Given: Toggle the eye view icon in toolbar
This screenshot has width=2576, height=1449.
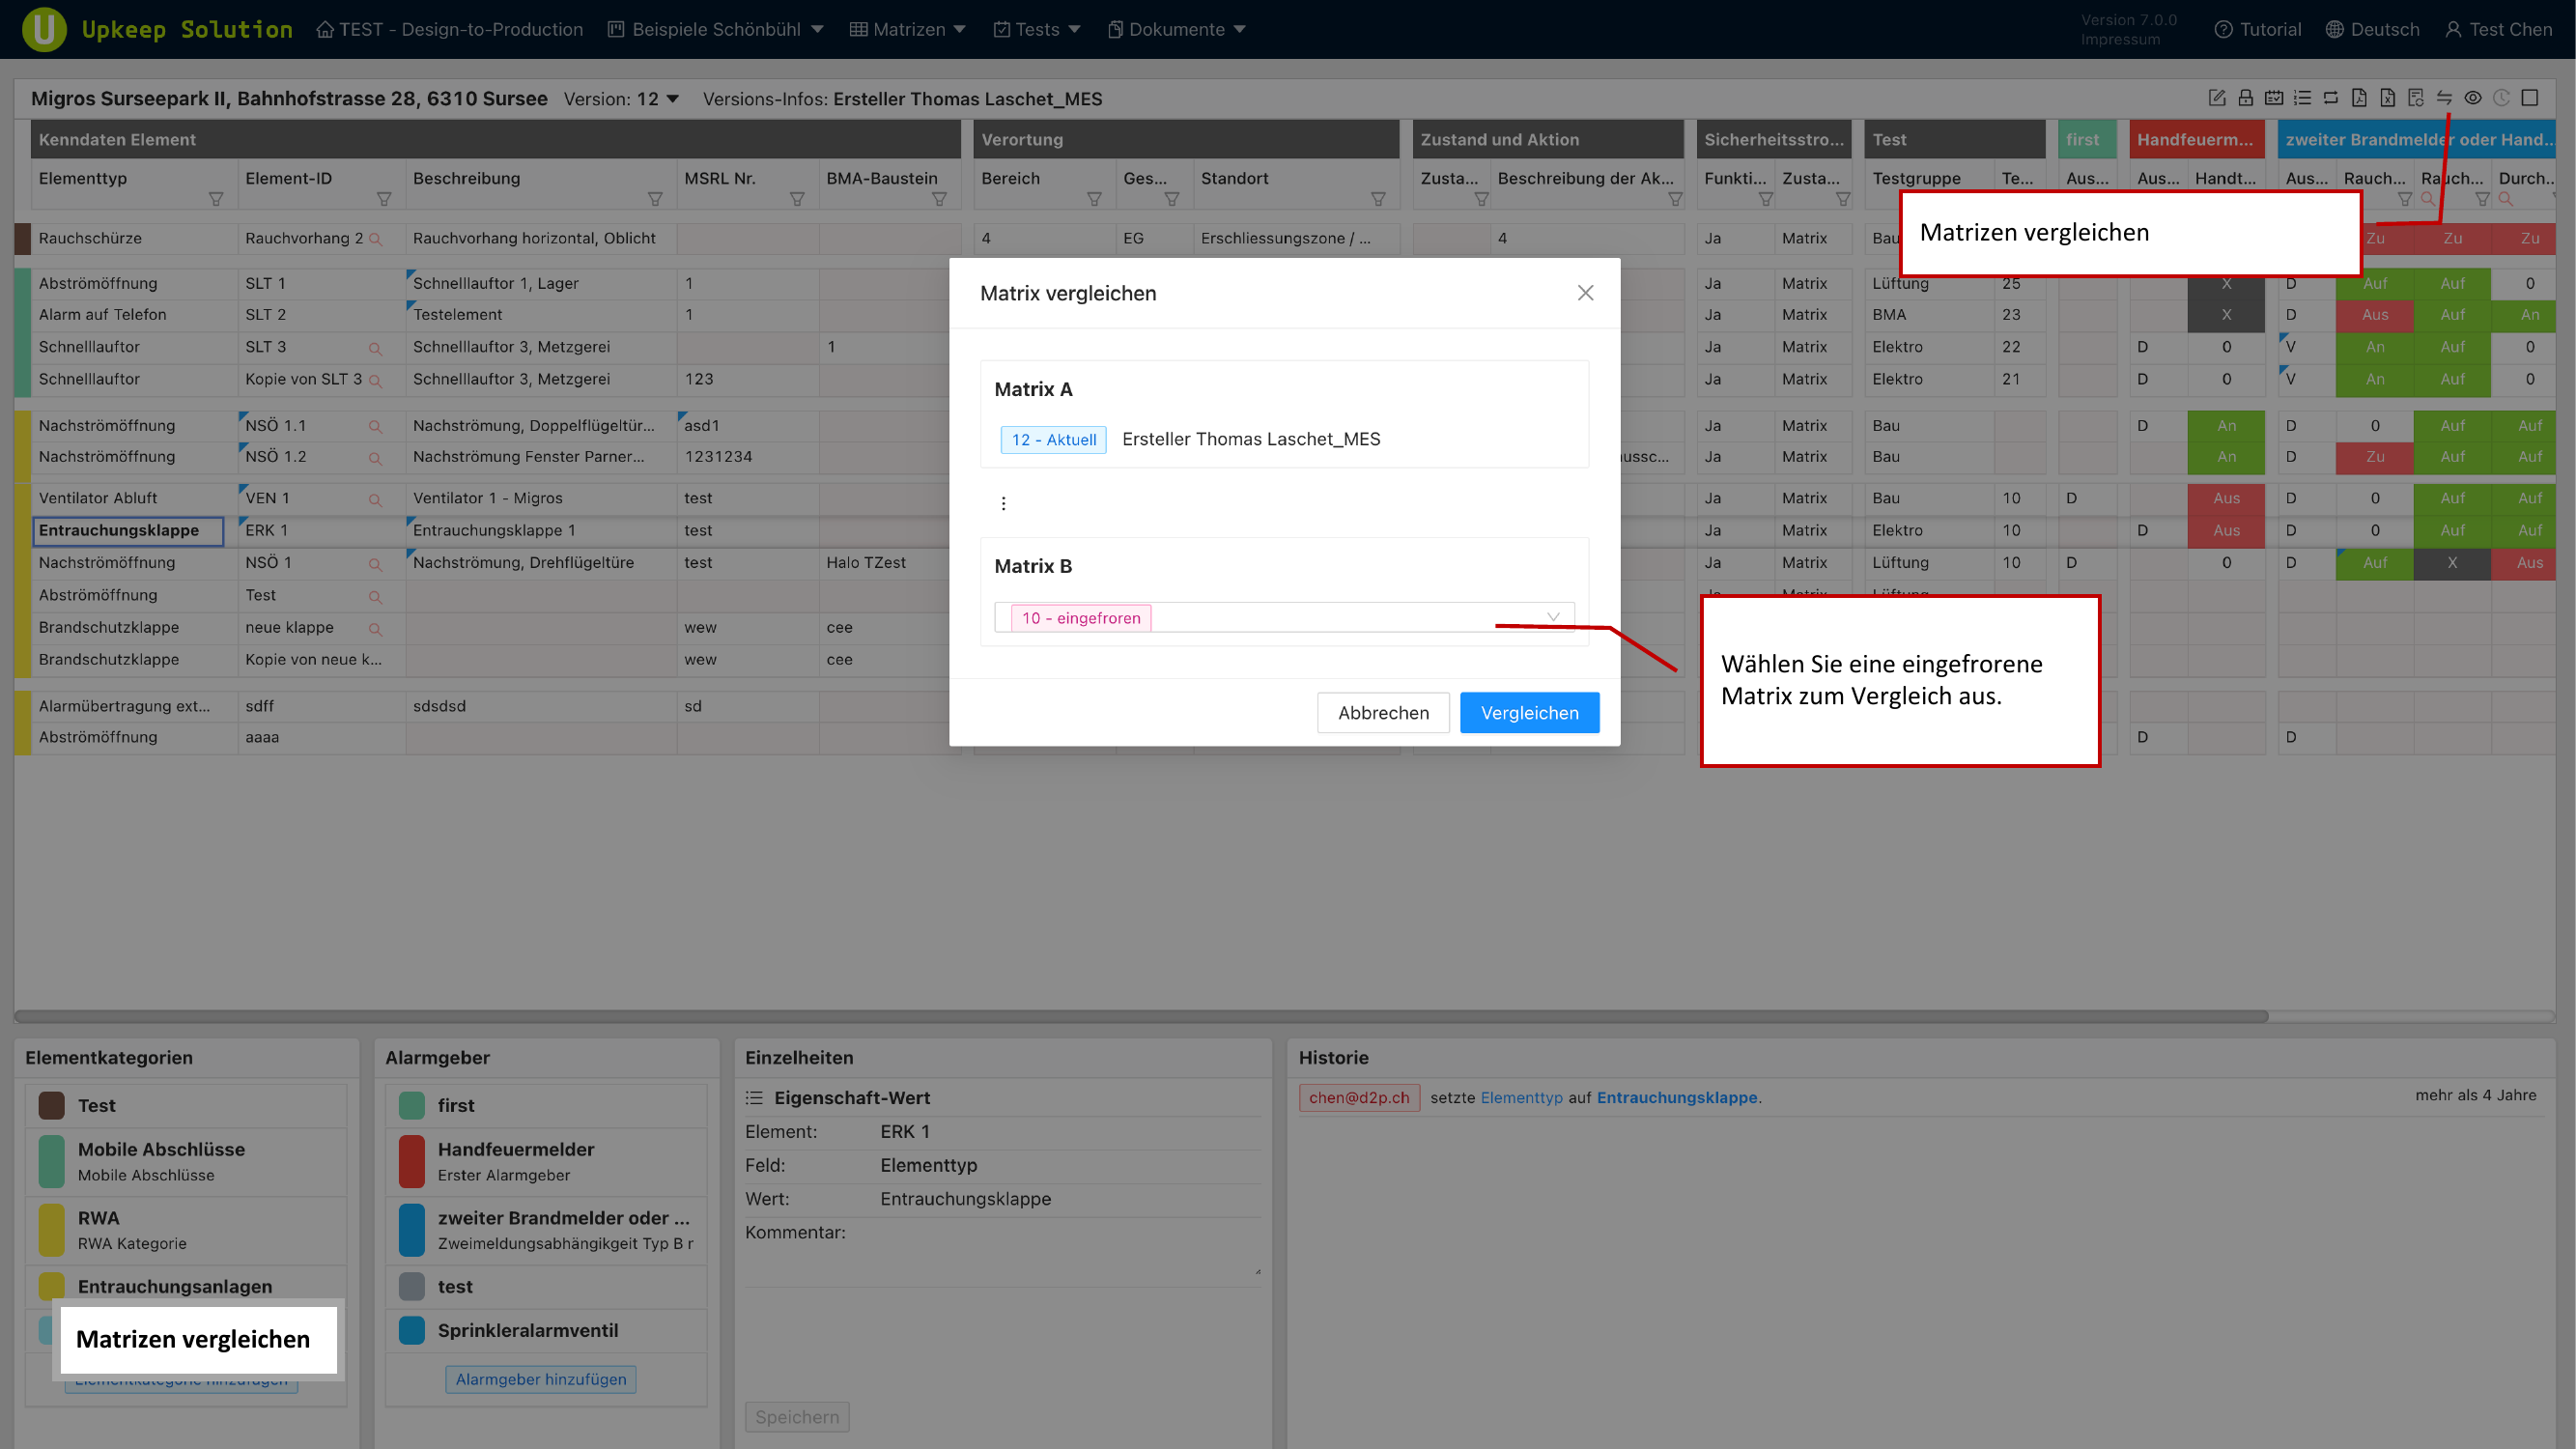Looking at the screenshot, I should (2475, 98).
